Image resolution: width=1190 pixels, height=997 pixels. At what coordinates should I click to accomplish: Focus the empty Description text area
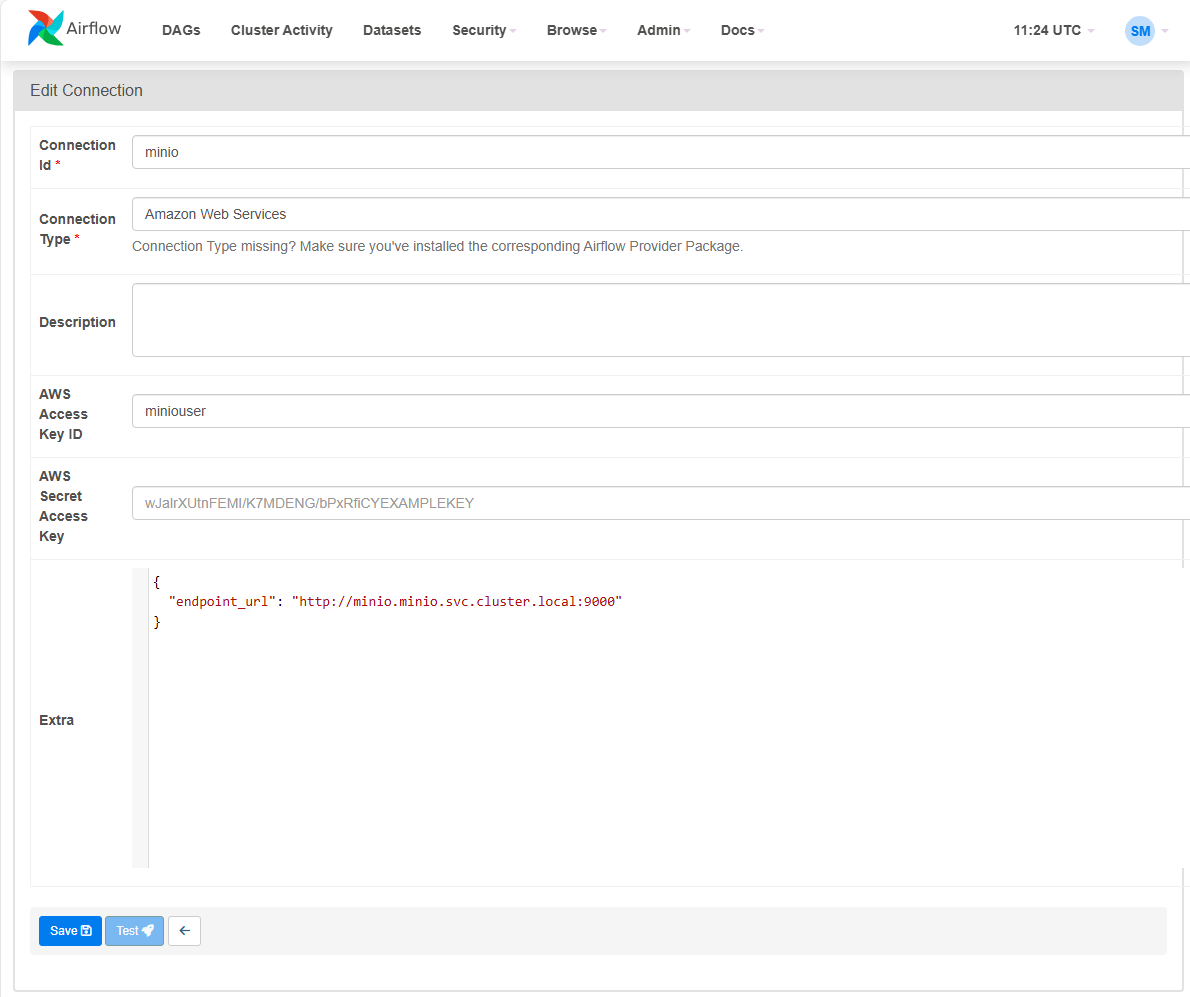tap(660, 320)
